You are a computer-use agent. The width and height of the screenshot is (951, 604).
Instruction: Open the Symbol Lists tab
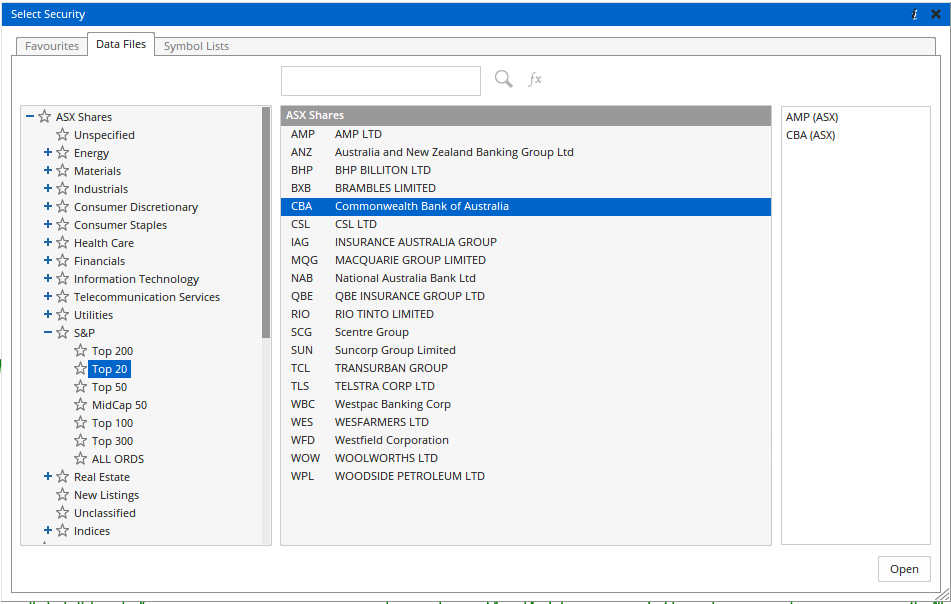[x=196, y=46]
